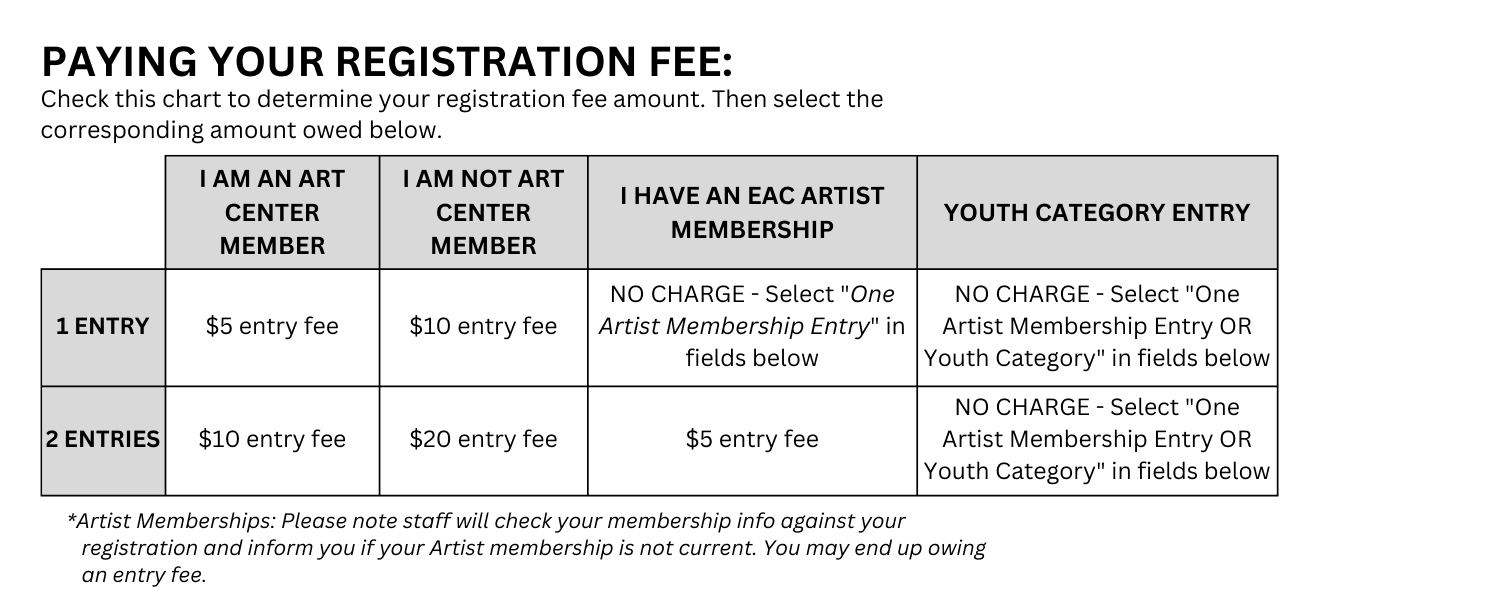Click the PAYING YOUR REGISTRATION FEE heading
Screen dimensions: 1500x600
pyautogui.click(x=387, y=63)
